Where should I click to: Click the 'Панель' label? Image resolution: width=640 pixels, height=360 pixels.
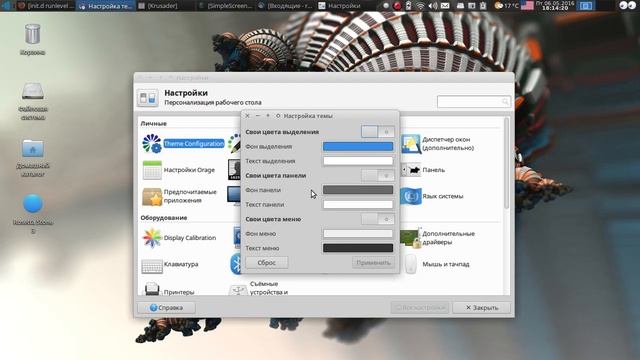[x=433, y=170]
